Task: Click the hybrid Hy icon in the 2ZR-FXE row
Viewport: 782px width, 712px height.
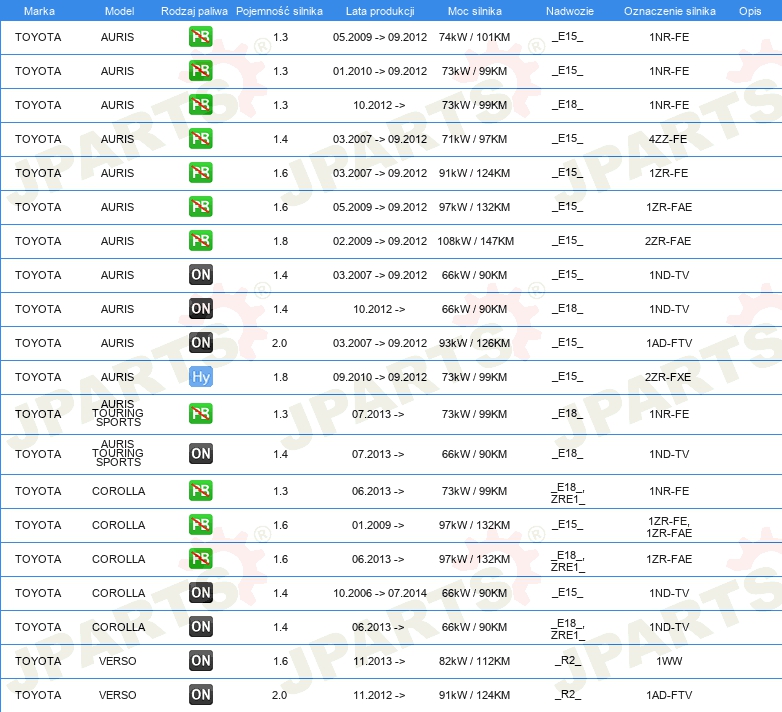Action: 200,376
